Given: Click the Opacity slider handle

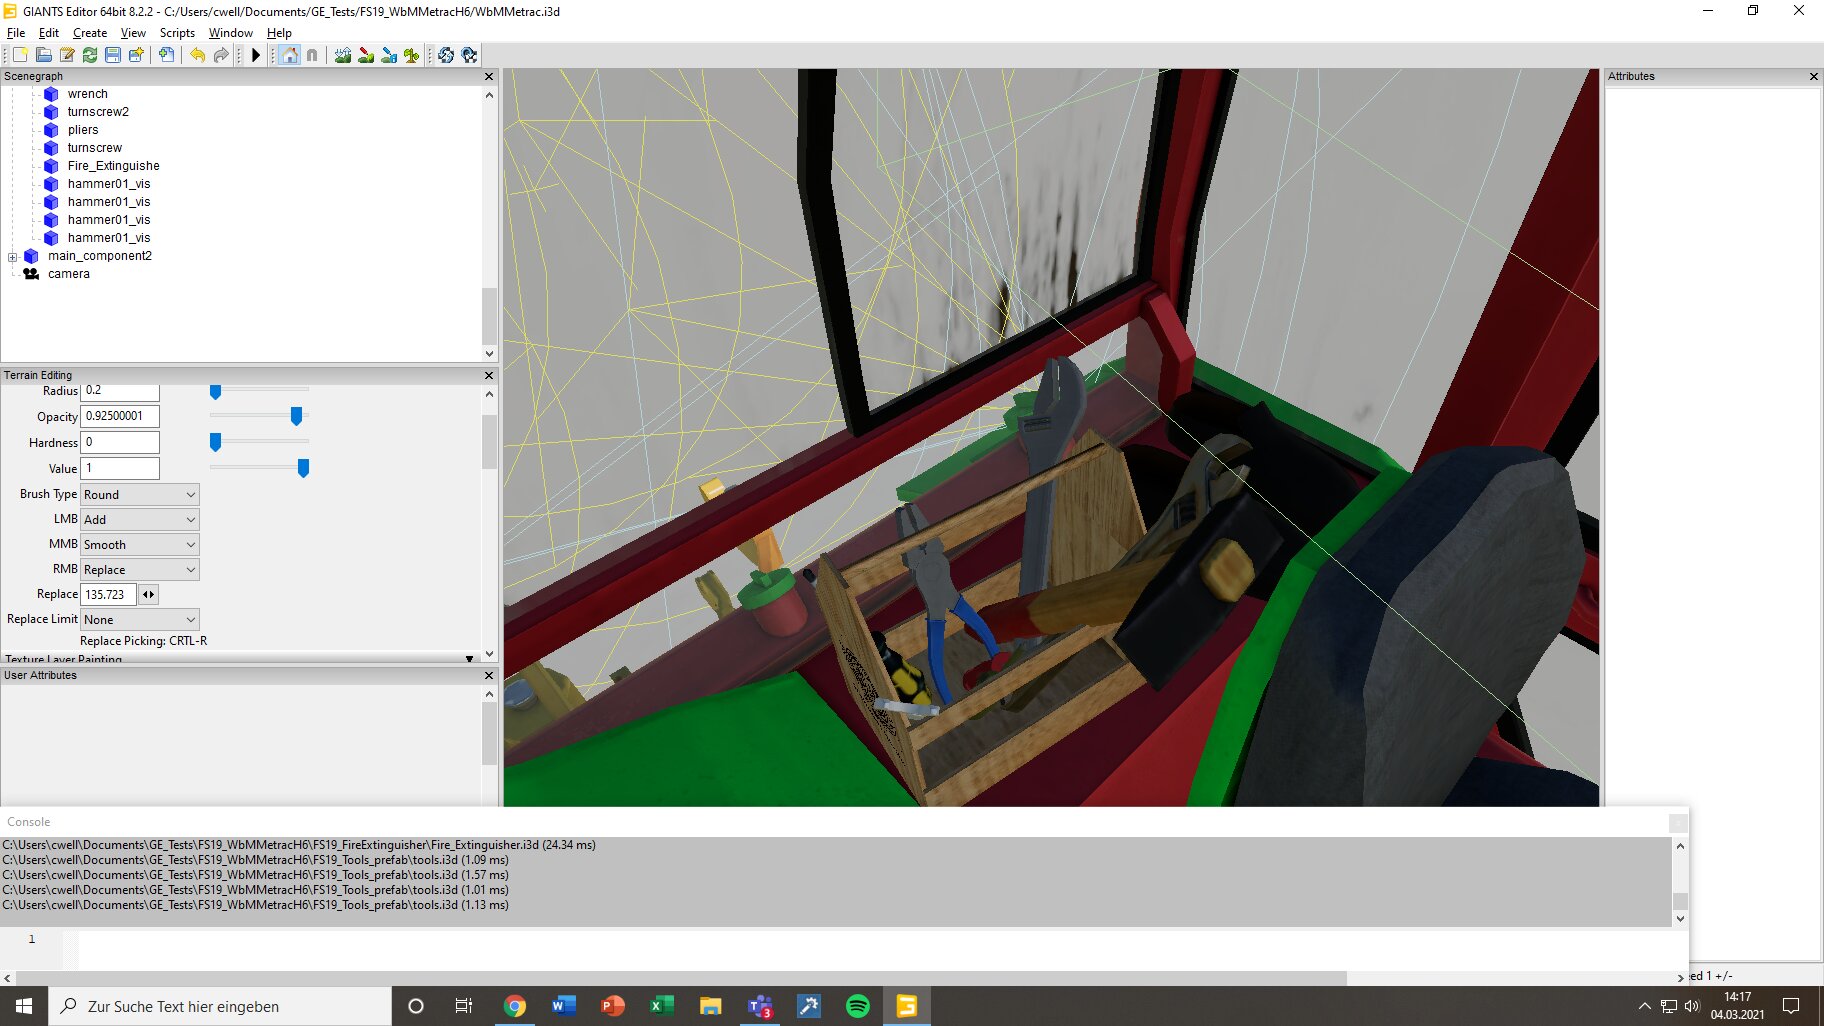Looking at the screenshot, I should [296, 416].
